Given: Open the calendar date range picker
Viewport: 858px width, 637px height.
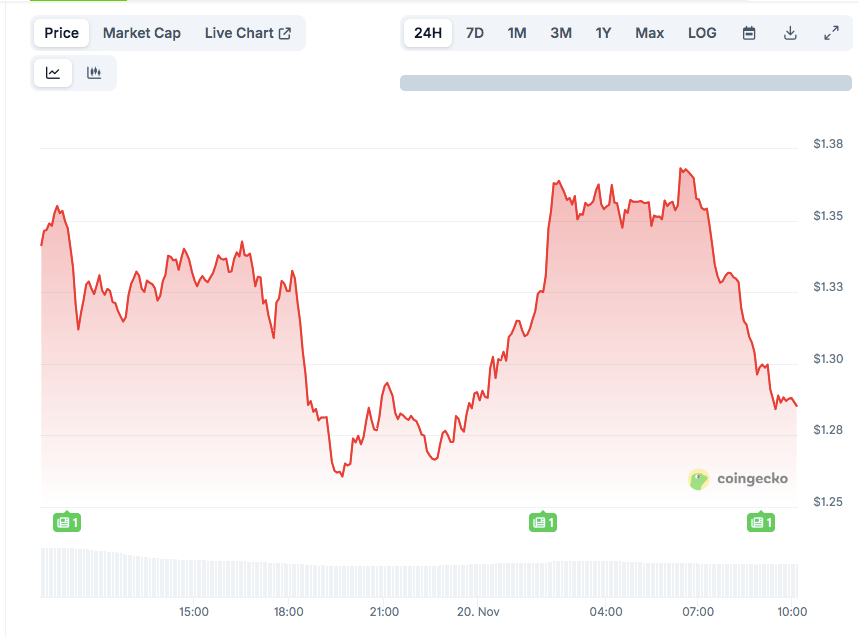Looking at the screenshot, I should 749,33.
